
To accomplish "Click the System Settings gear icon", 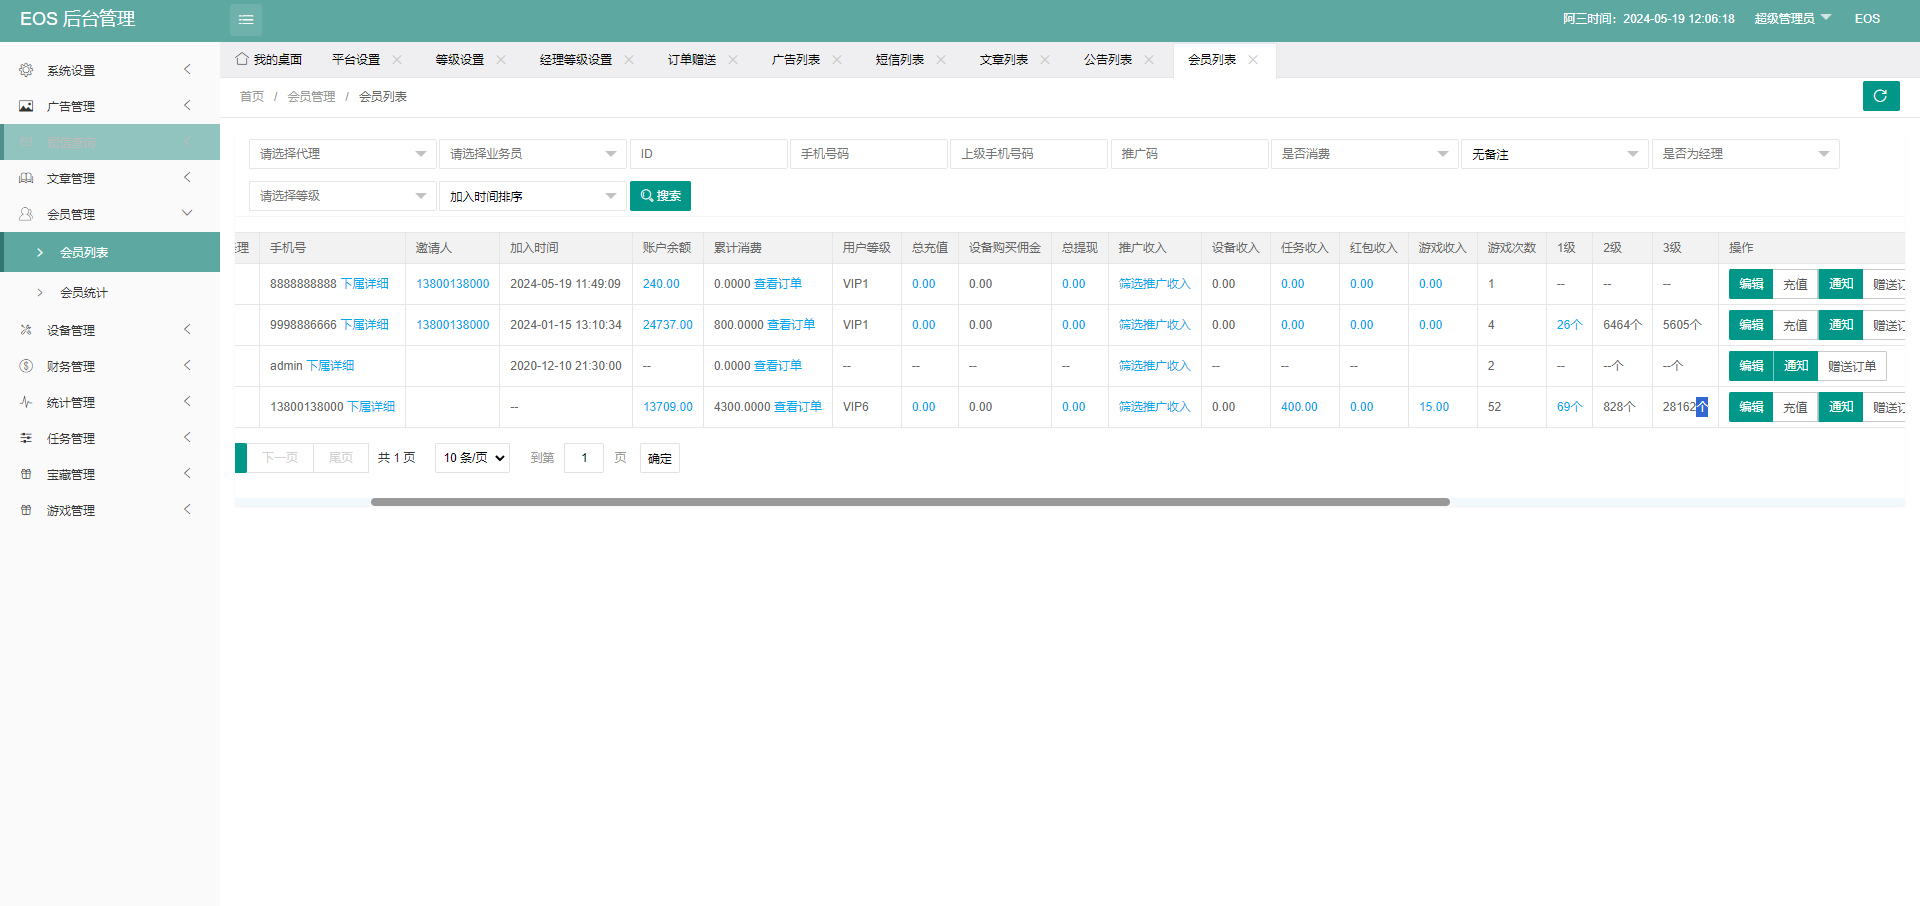I will tap(26, 70).
